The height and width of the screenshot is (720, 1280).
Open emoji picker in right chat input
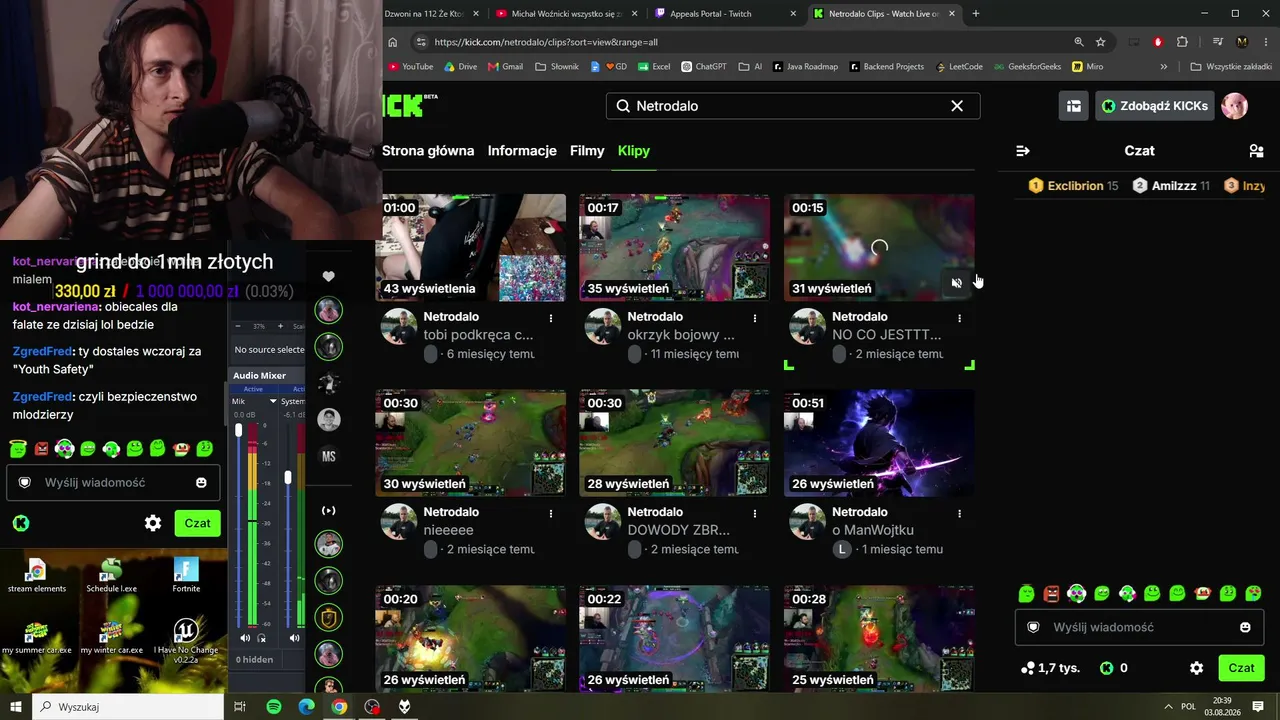(1245, 627)
